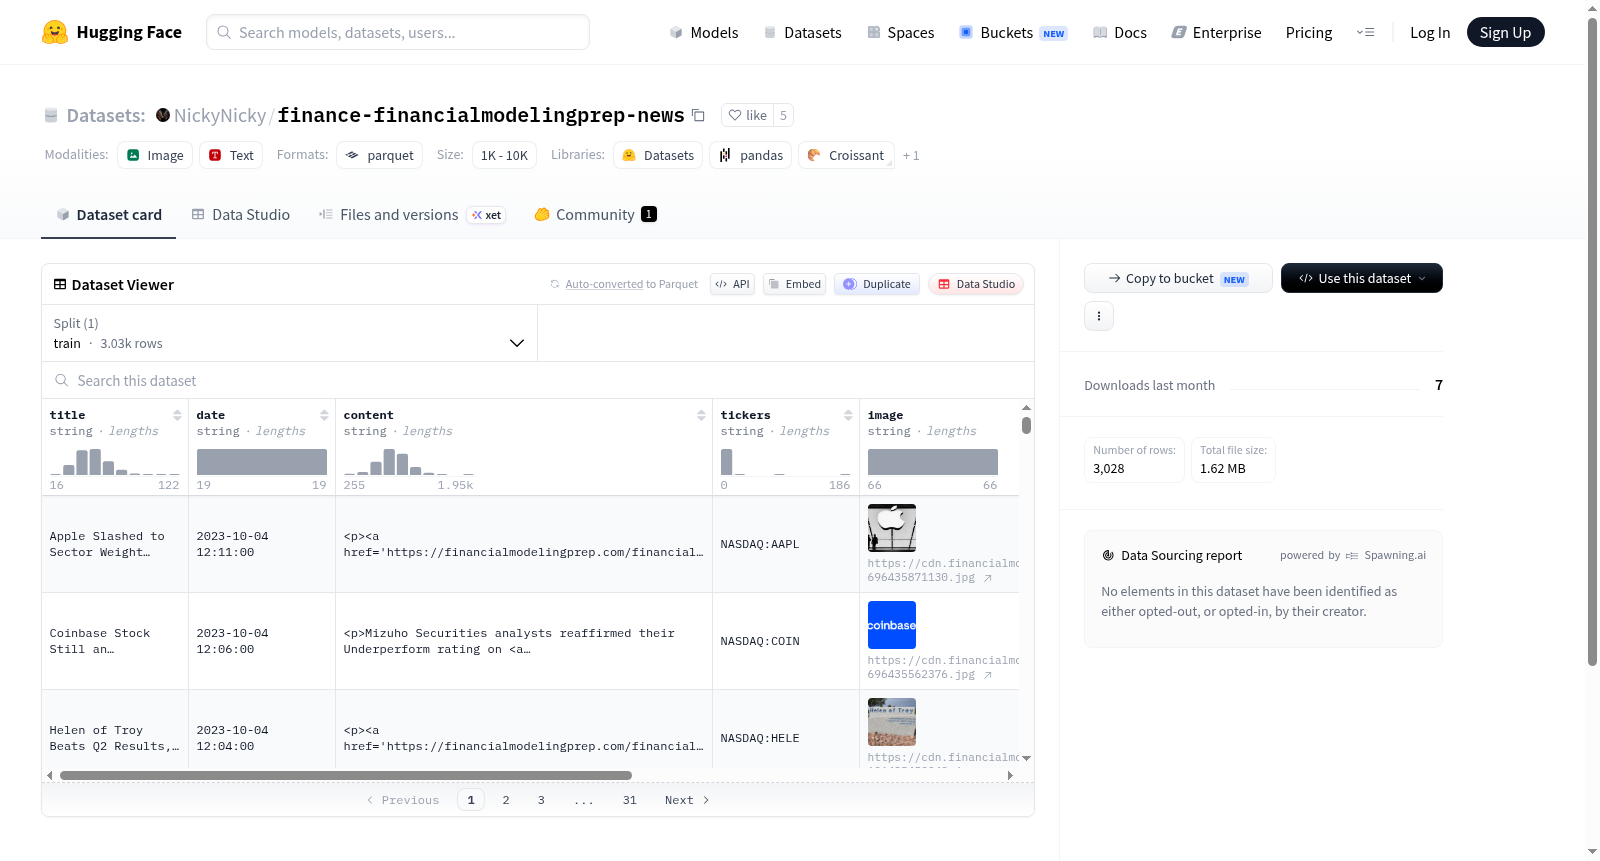The image size is (1600, 861).
Task: Sort the content column
Action: coord(701,415)
